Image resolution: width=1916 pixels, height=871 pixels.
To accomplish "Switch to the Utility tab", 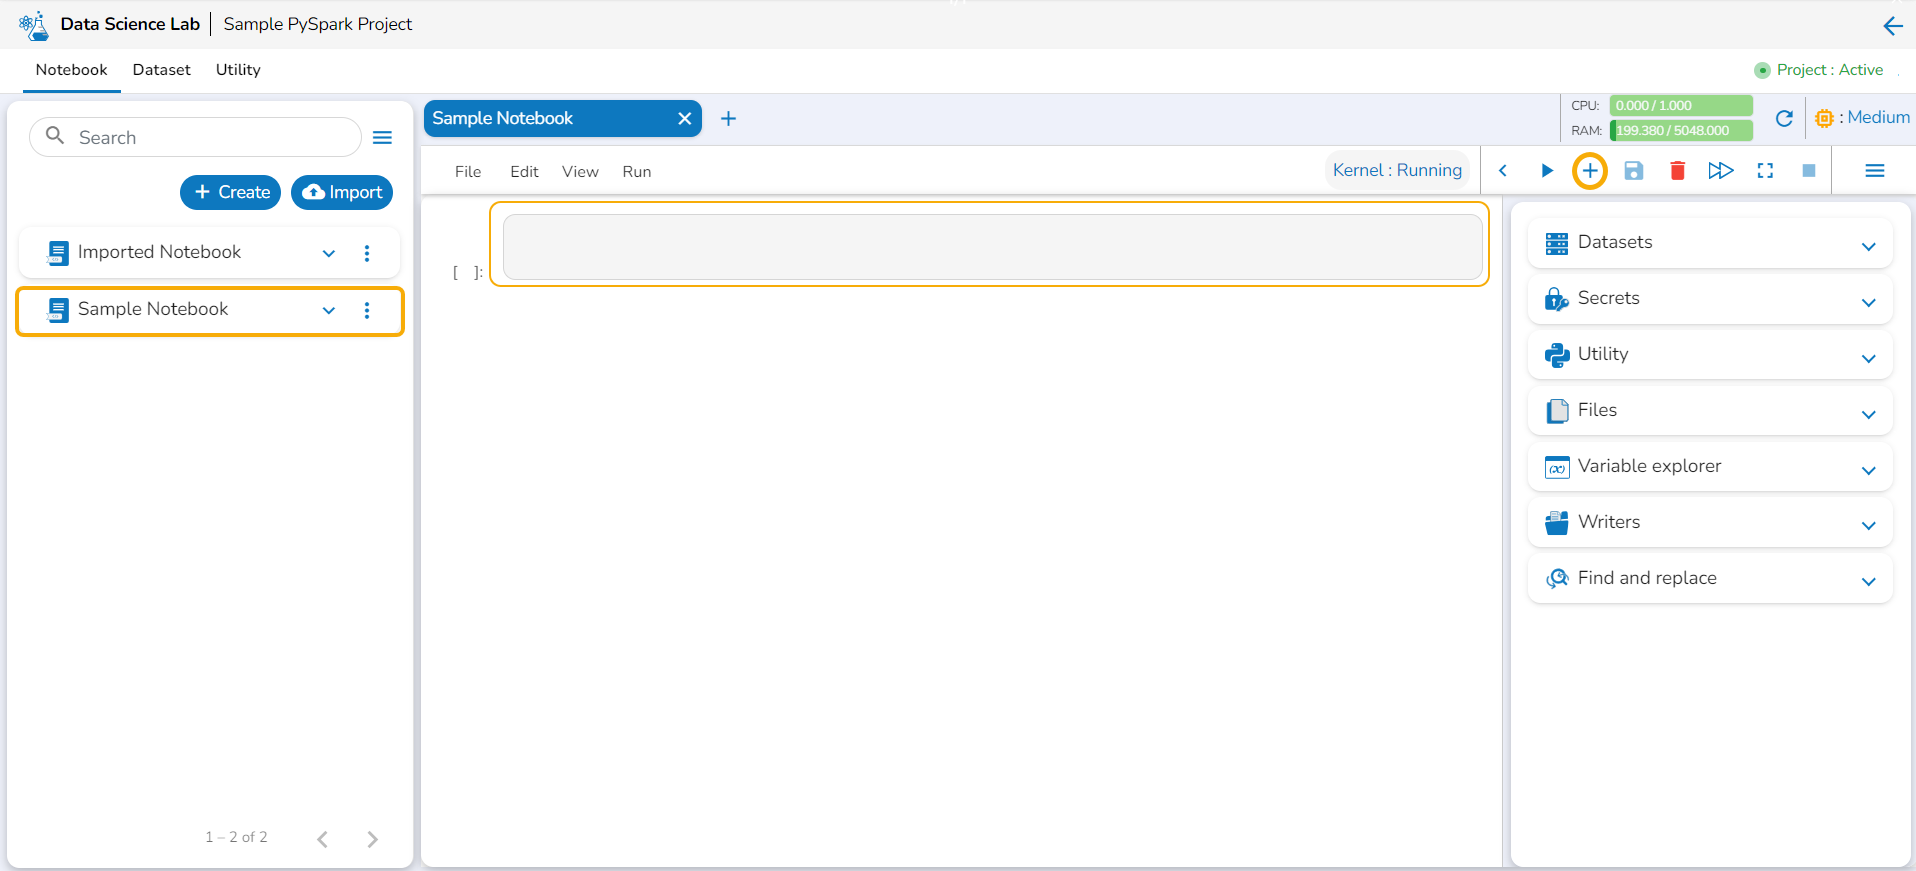I will point(238,70).
